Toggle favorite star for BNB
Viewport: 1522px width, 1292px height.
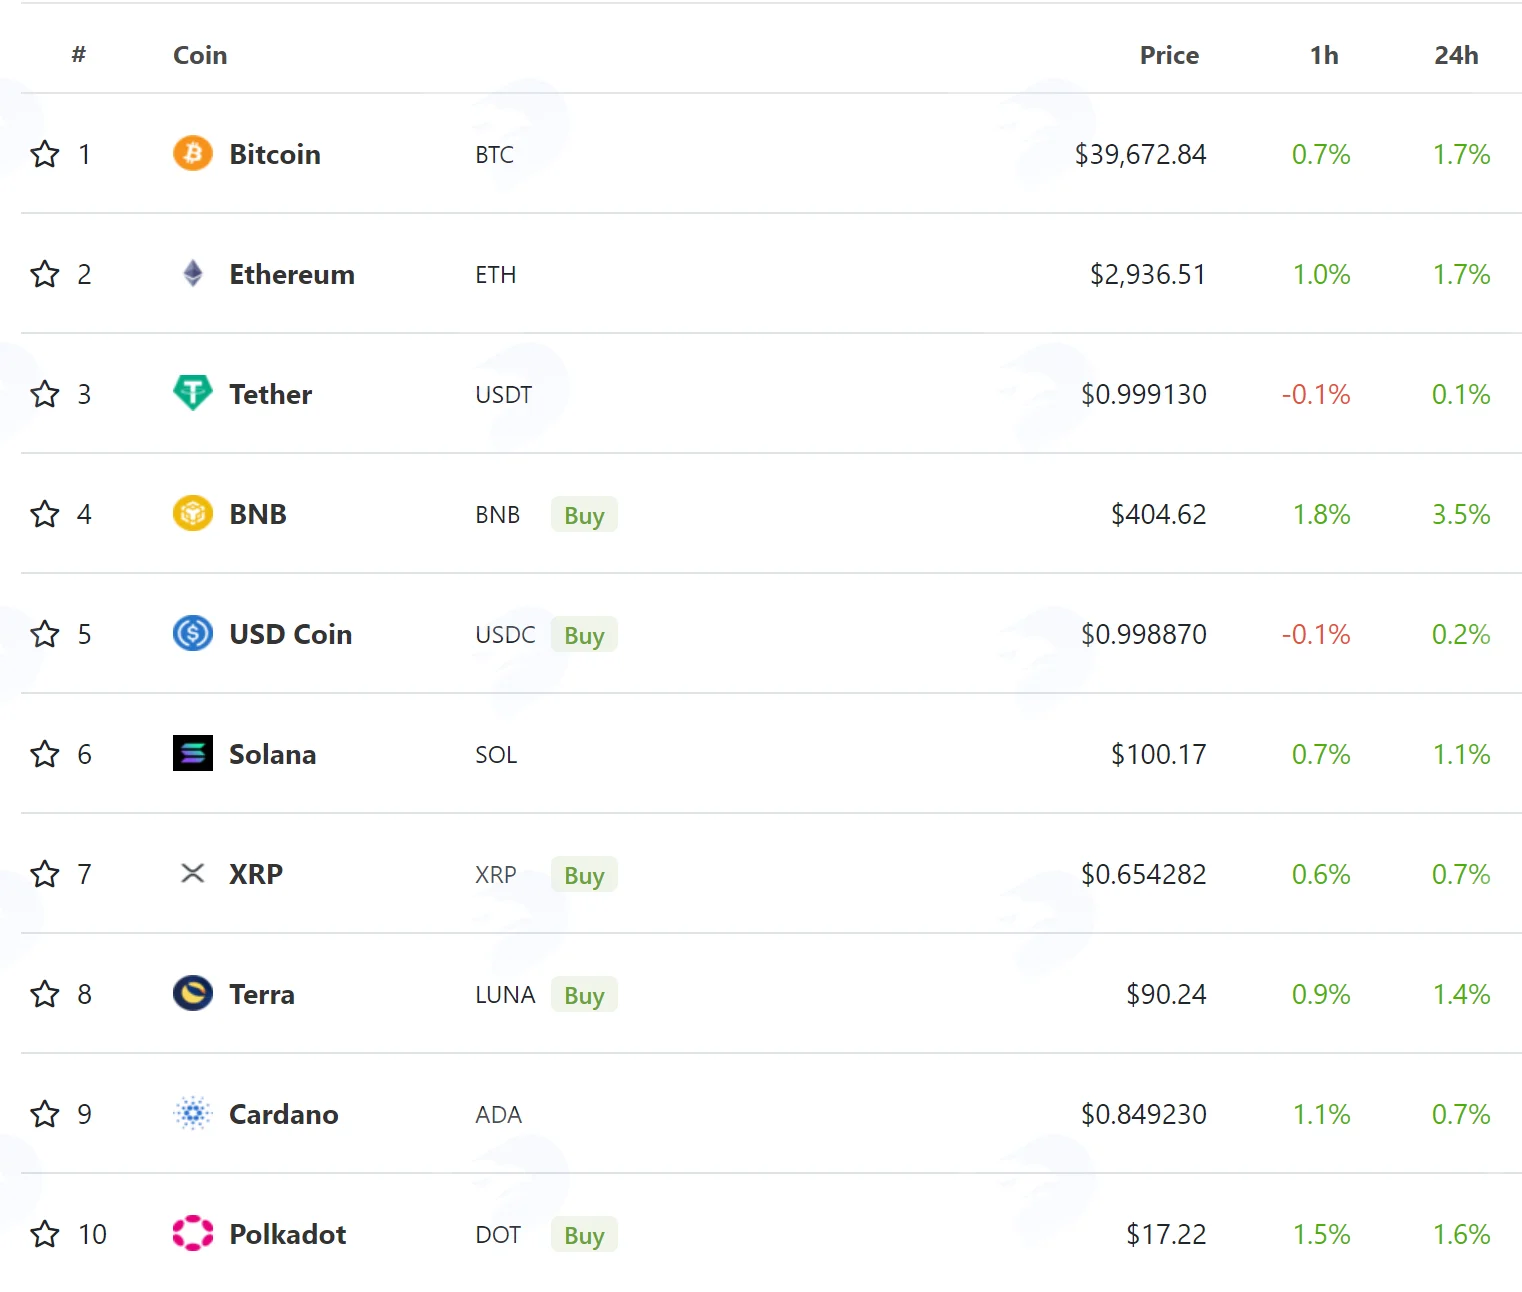tap(45, 514)
